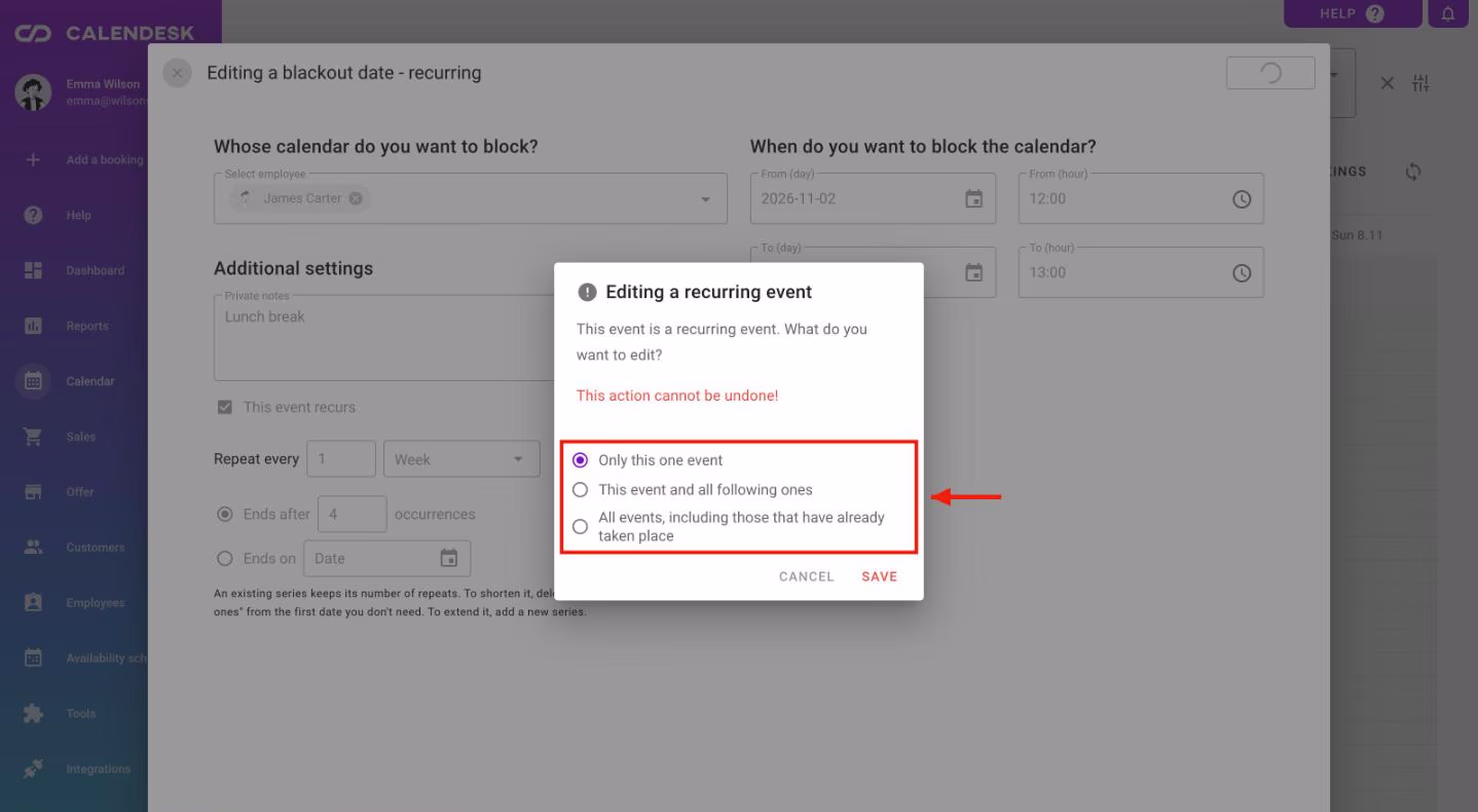The width and height of the screenshot is (1478, 812).
Task: Open the Week repeat interval dropdown
Action: pyautogui.click(x=462, y=459)
